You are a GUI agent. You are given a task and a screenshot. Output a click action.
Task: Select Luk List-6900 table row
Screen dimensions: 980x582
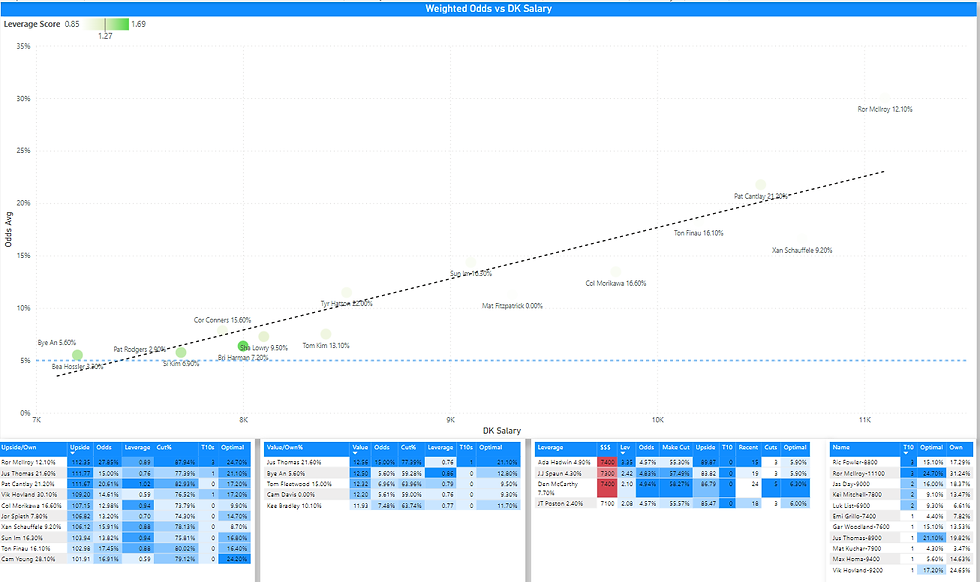(x=901, y=505)
